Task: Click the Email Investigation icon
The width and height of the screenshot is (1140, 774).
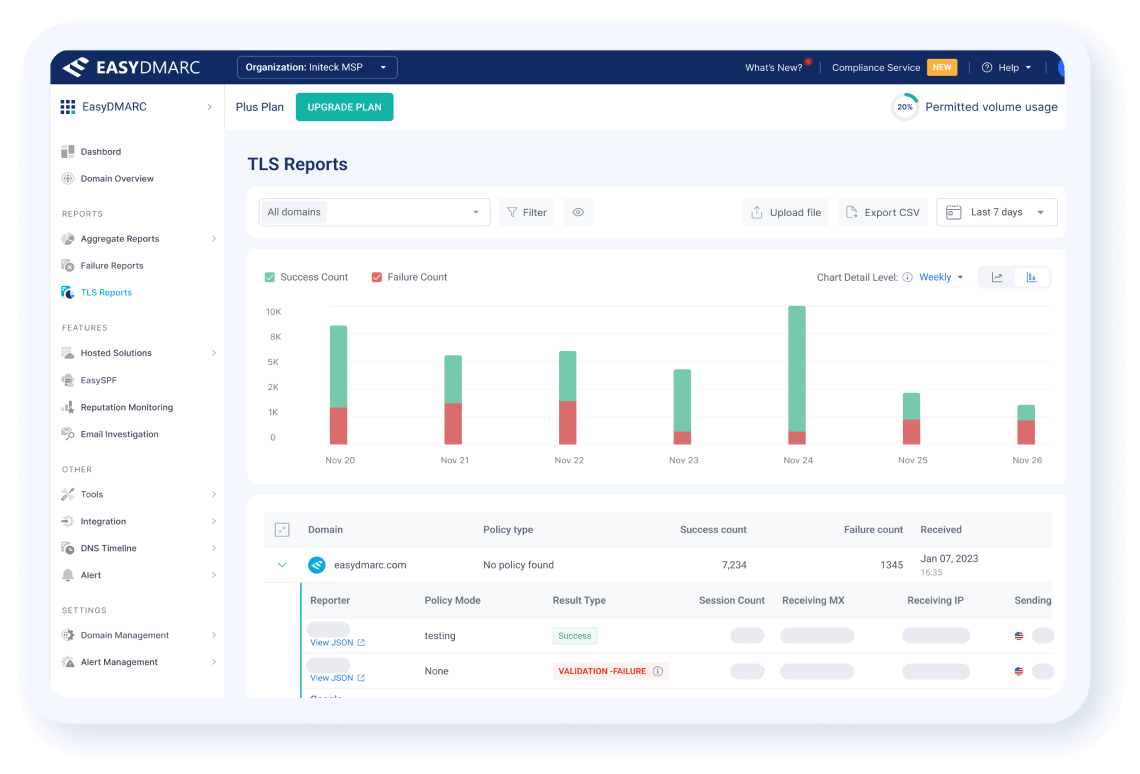Action: (x=68, y=434)
